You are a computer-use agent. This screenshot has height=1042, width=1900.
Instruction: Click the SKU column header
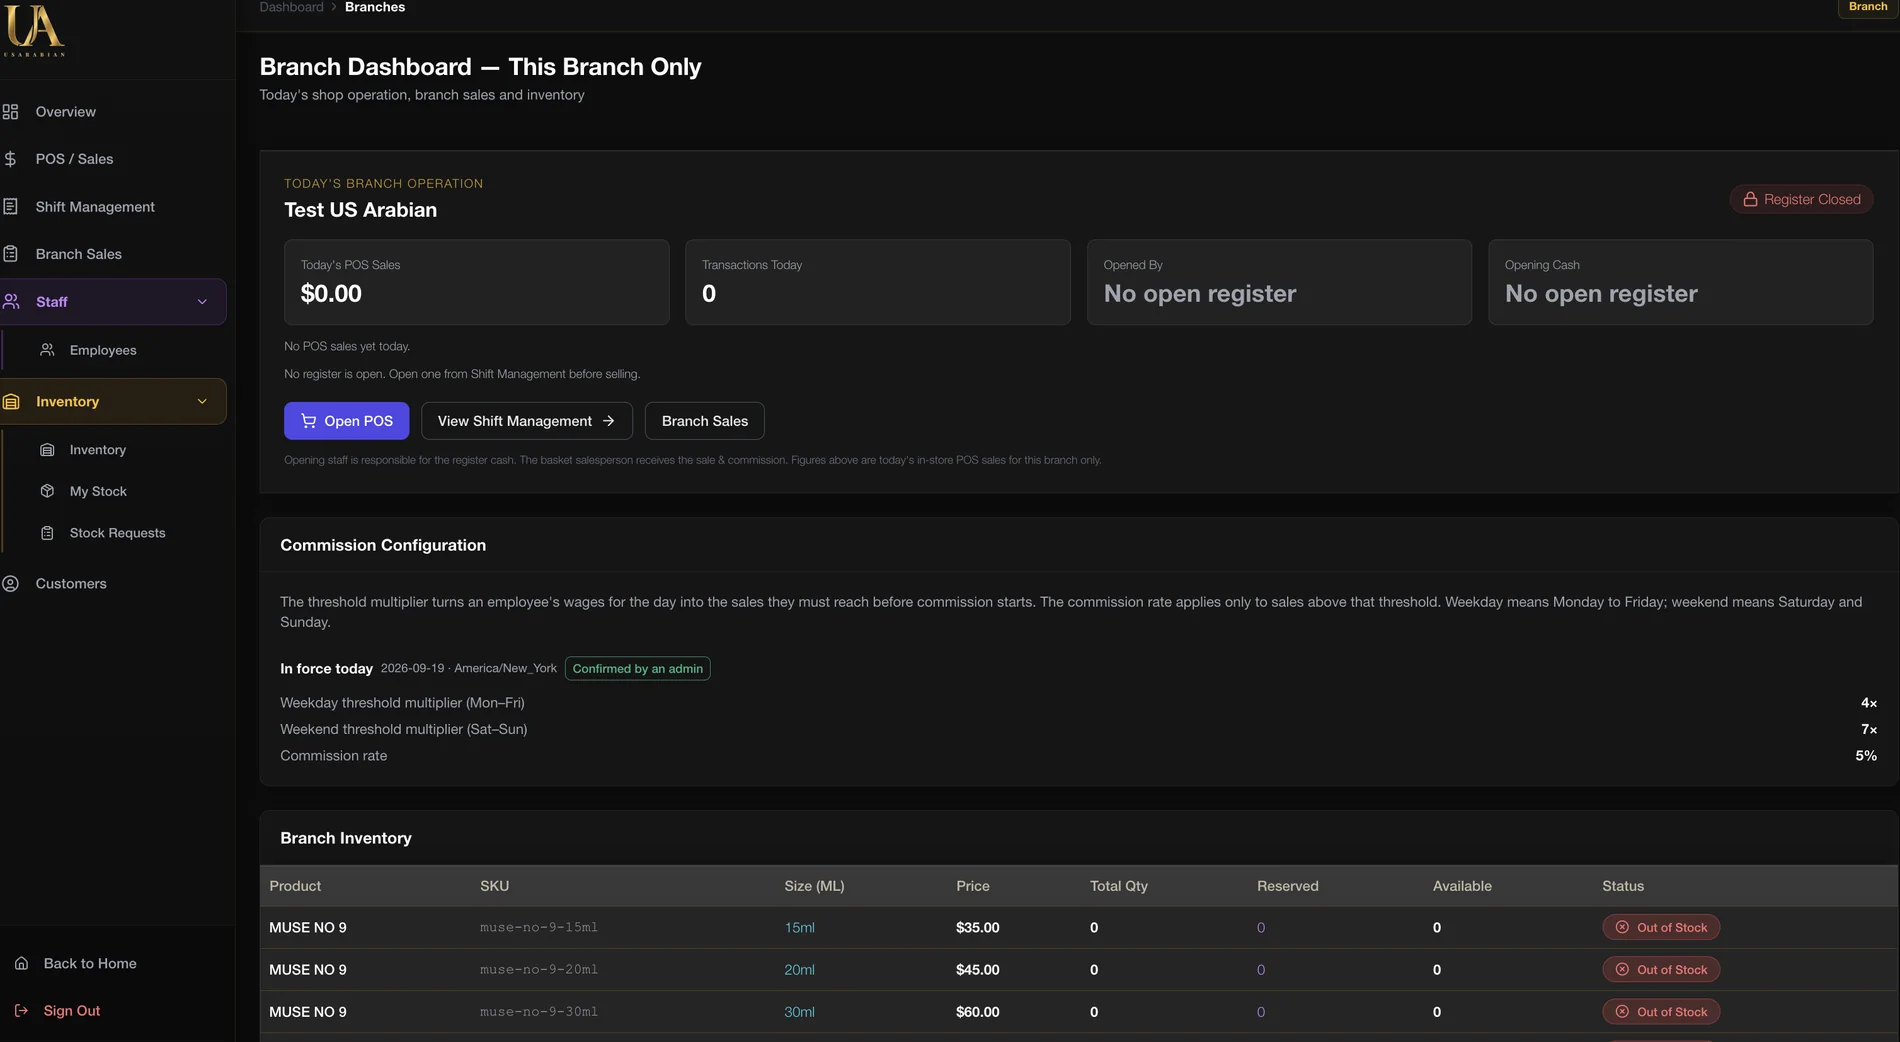coord(494,886)
